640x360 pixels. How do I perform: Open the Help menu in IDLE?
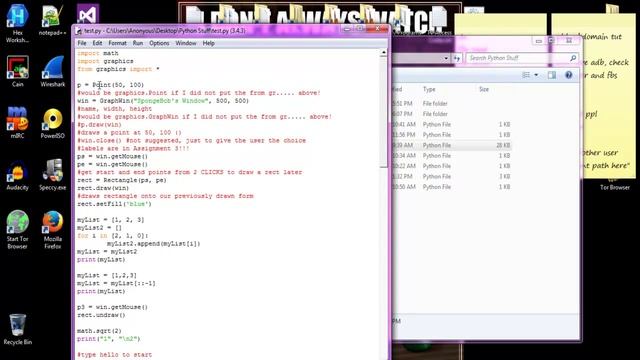click(x=208, y=43)
